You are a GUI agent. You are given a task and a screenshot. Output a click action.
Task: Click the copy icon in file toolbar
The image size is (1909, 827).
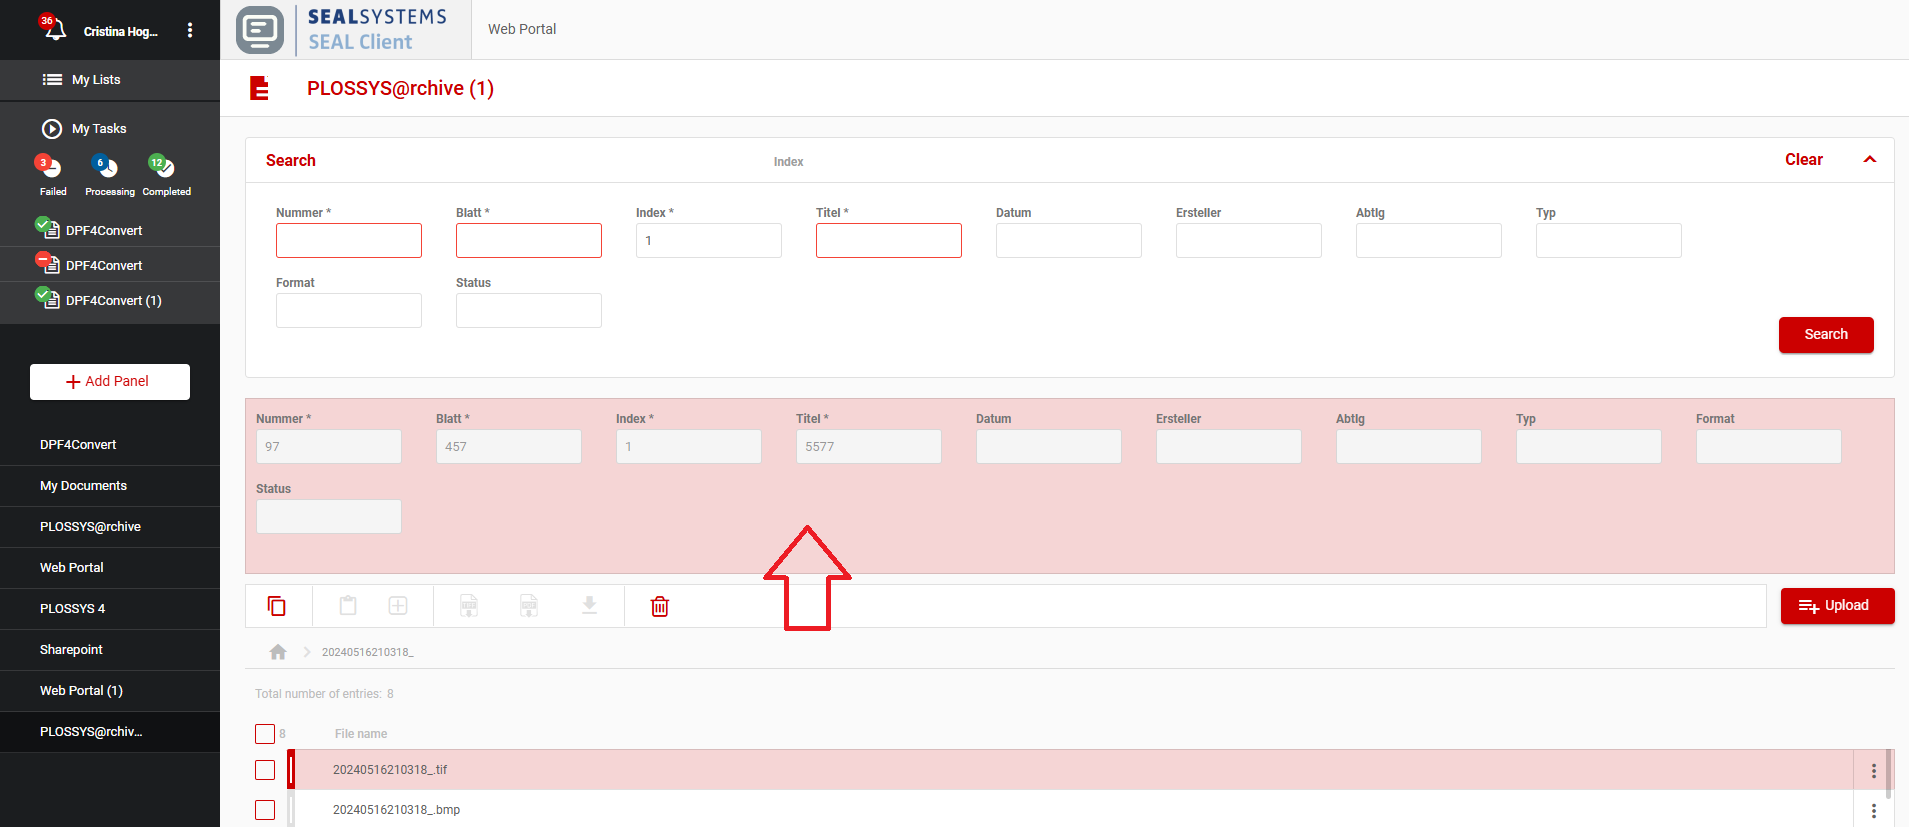[277, 606]
